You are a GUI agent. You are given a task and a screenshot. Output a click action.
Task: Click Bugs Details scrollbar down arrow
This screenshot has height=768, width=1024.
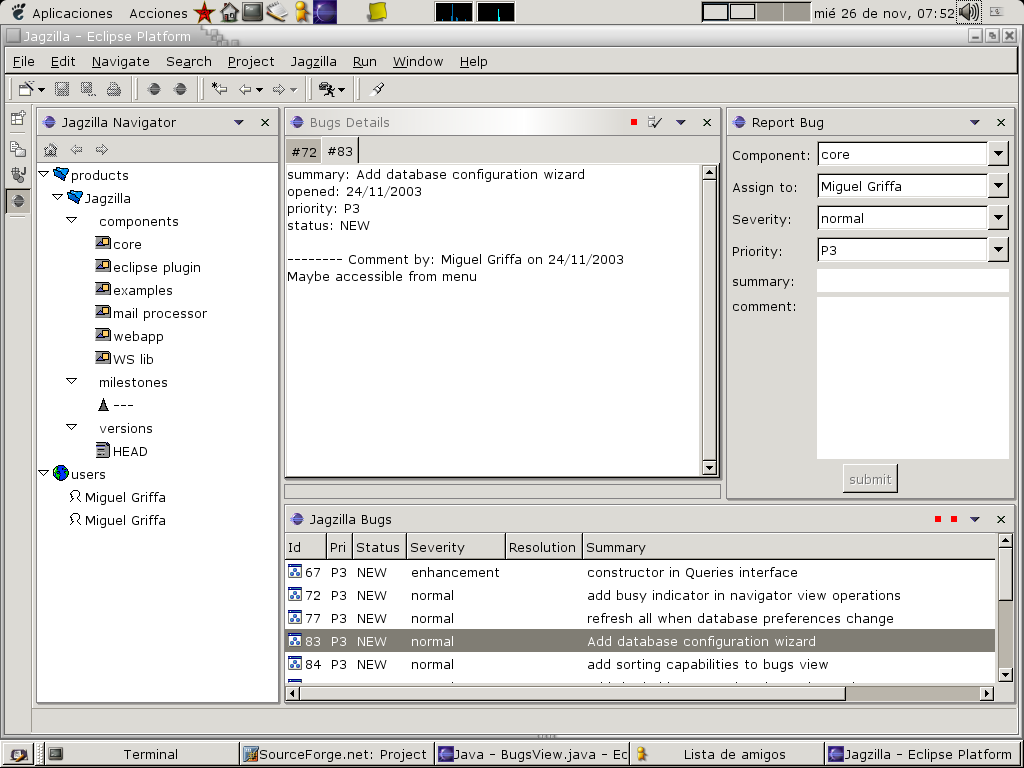click(709, 467)
